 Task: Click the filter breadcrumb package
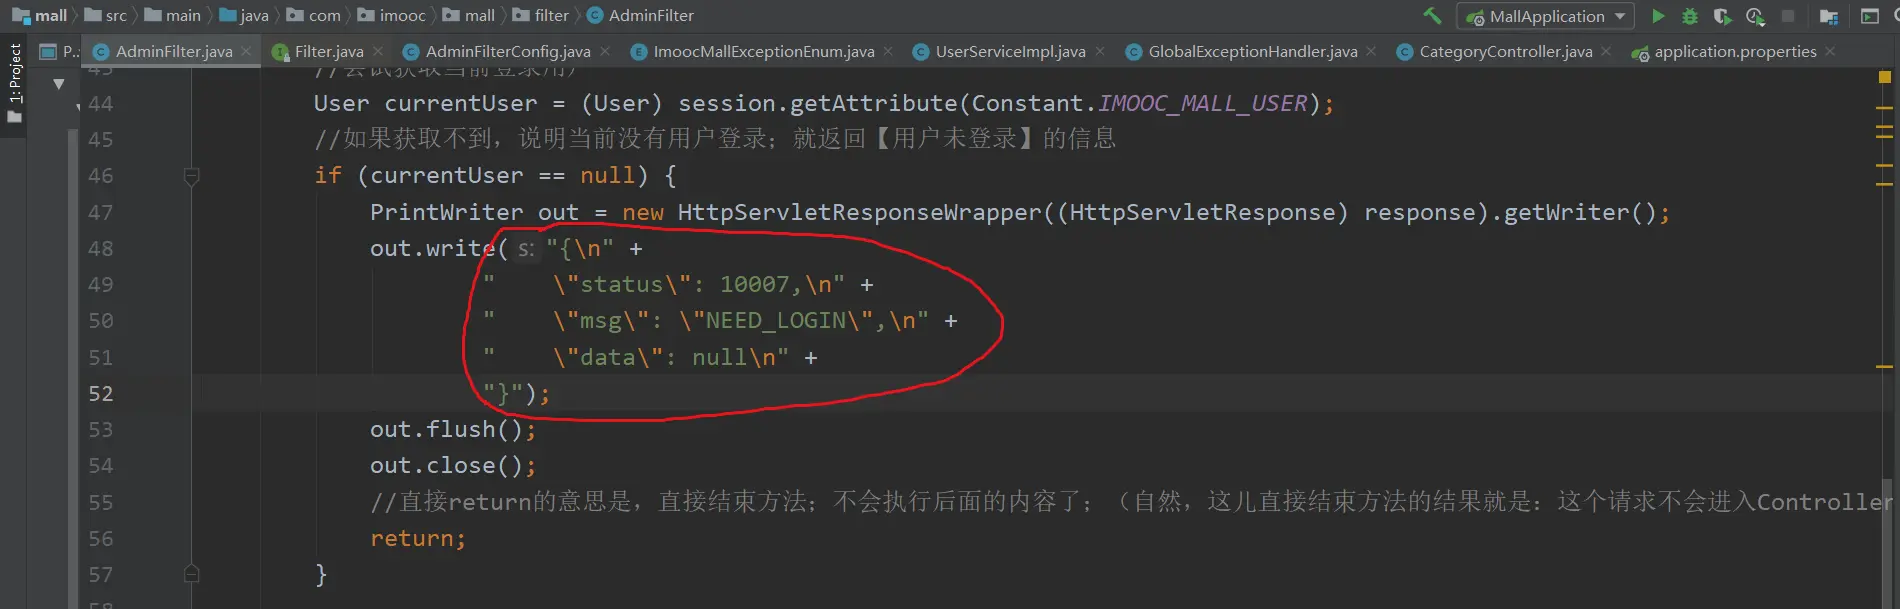[541, 15]
